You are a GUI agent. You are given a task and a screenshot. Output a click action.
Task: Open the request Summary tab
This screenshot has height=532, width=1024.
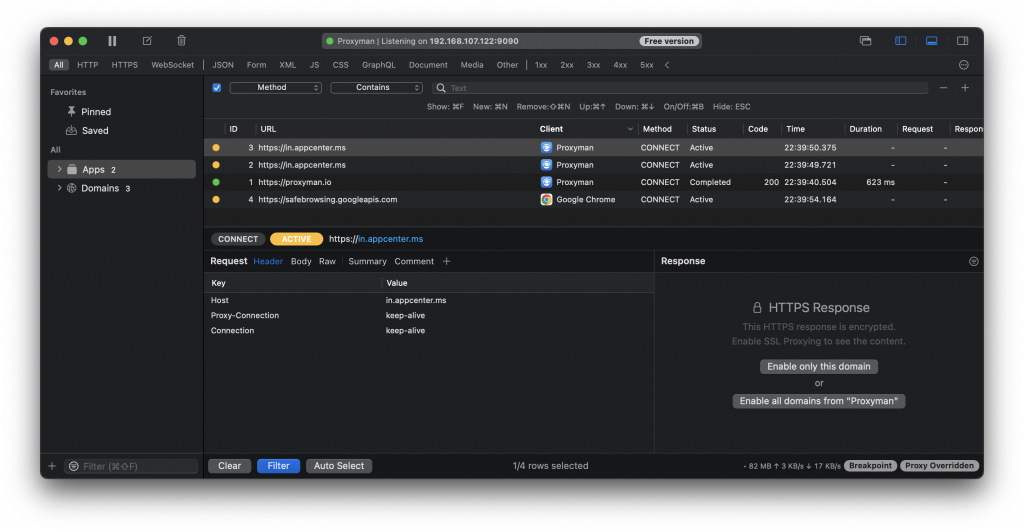[x=367, y=261]
